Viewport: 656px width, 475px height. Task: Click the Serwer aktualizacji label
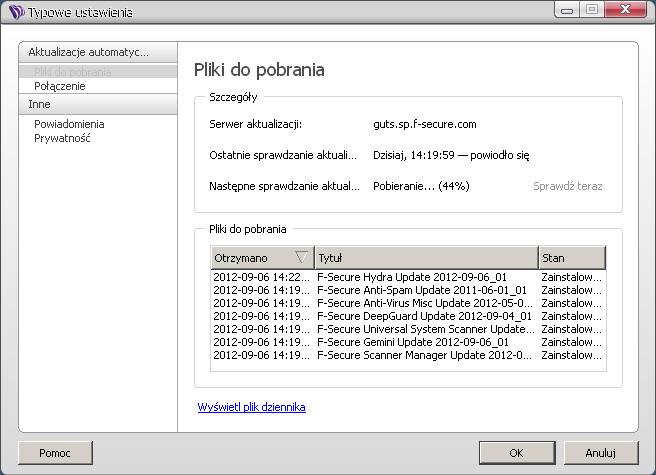coord(256,124)
